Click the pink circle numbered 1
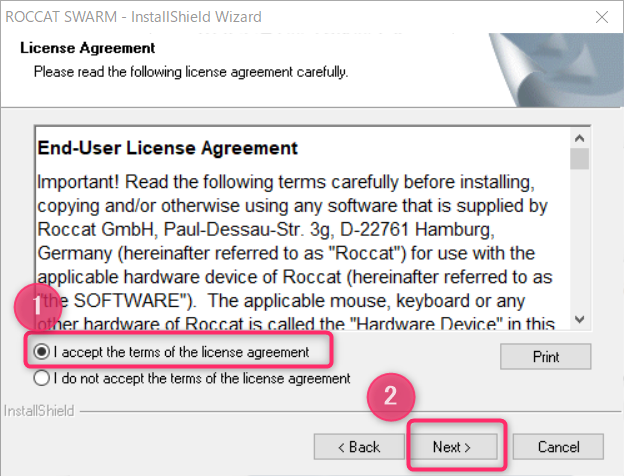 pyautogui.click(x=37, y=306)
